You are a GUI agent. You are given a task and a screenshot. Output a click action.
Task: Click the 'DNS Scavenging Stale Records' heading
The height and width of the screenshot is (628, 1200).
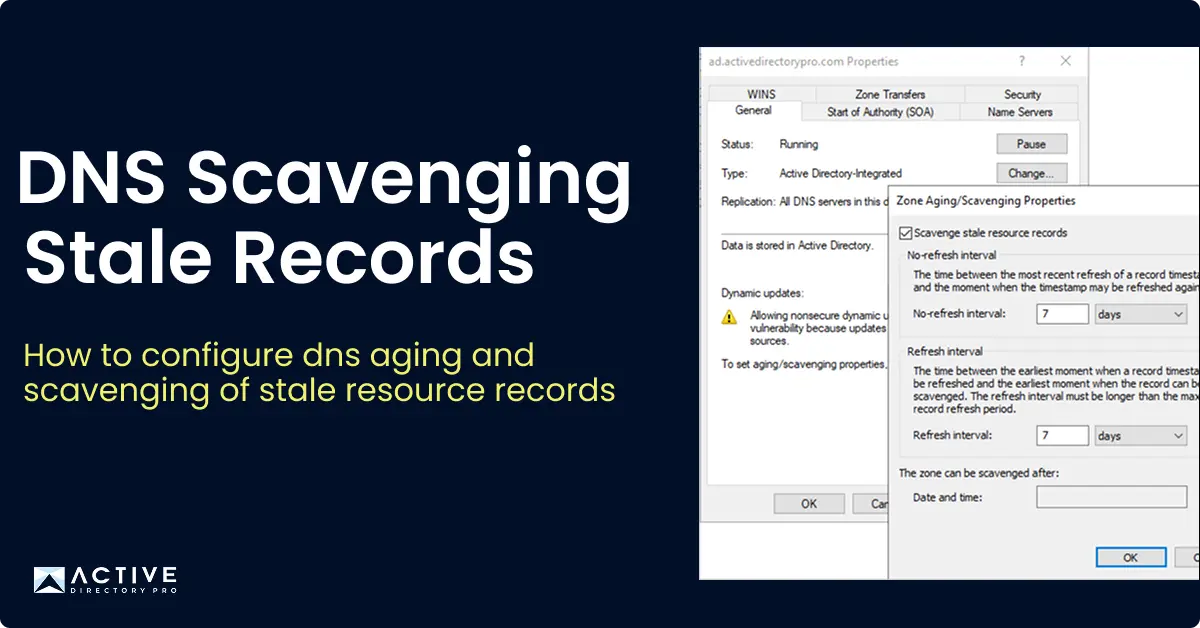[x=324, y=215]
